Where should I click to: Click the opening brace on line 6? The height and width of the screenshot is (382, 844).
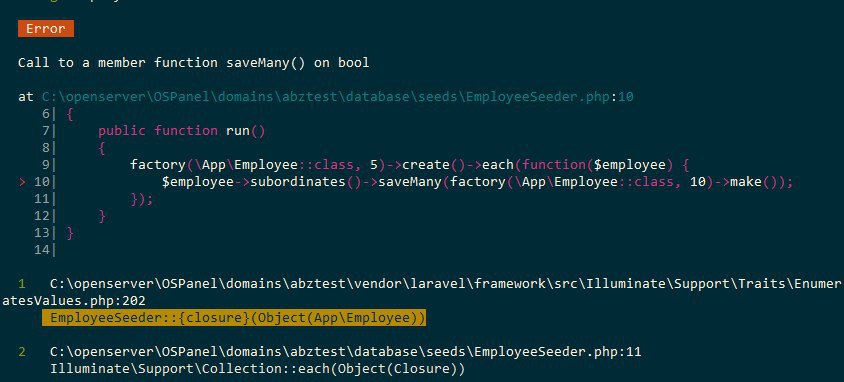tap(69, 114)
